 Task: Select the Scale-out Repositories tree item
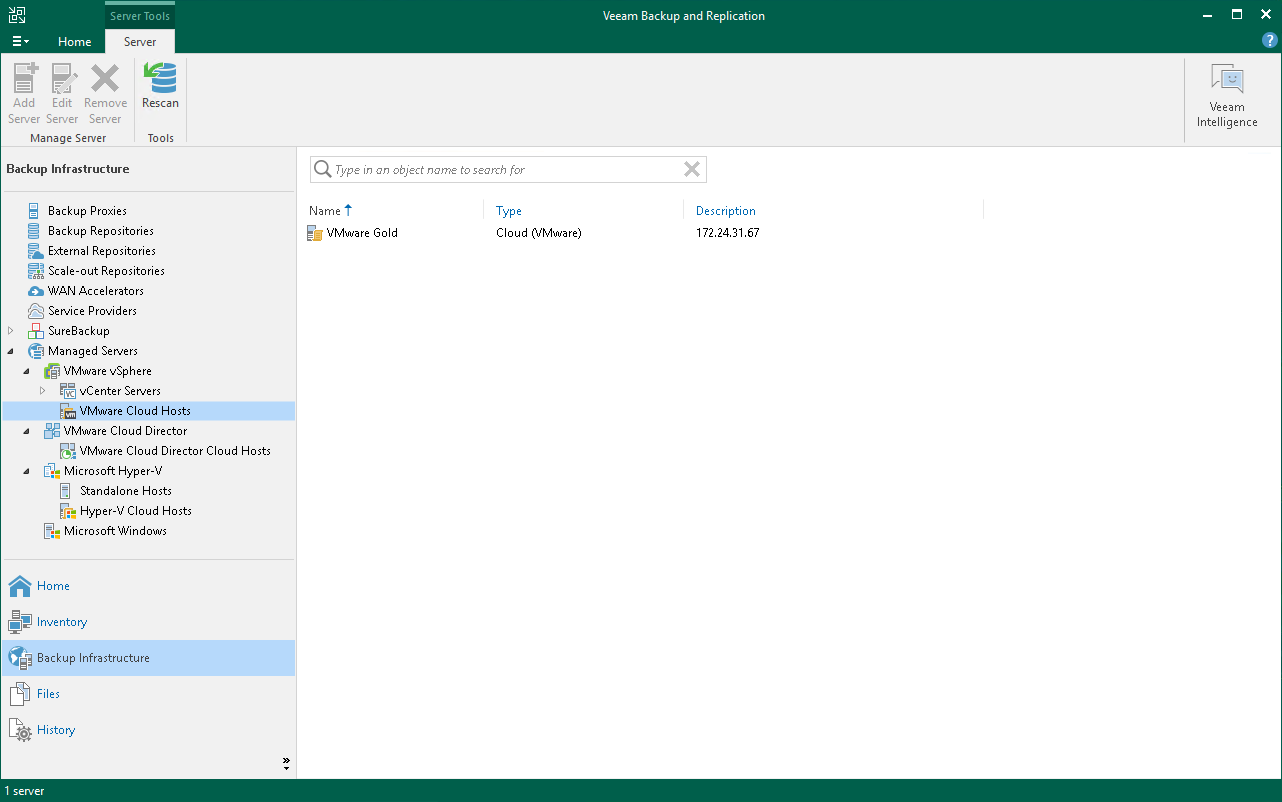pyautogui.click(x=106, y=271)
